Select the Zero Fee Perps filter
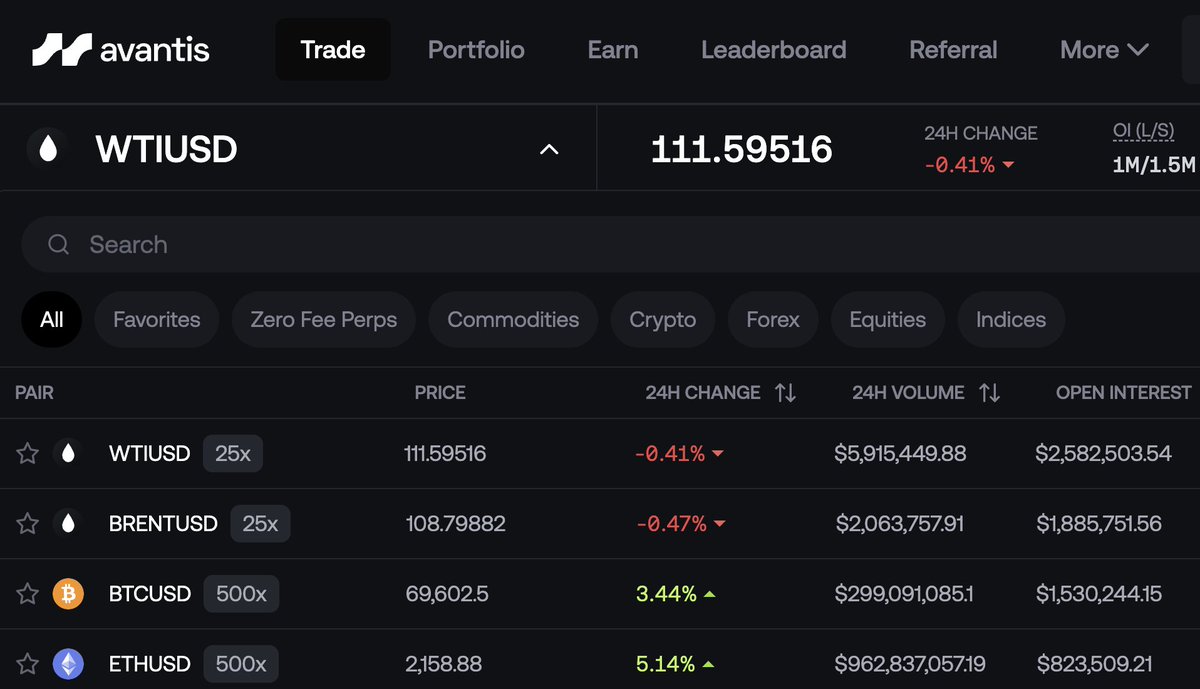Screen dimensions: 1200x689 point(324,320)
